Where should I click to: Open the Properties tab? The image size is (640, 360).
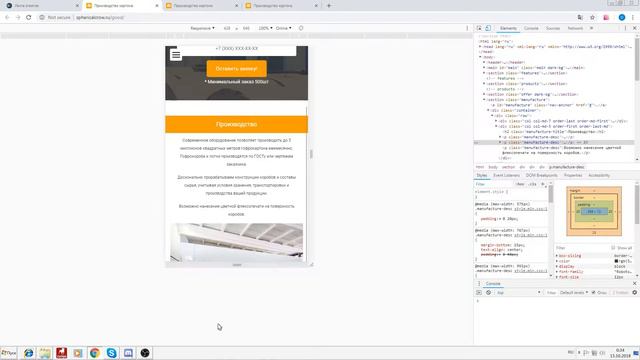(x=573, y=176)
